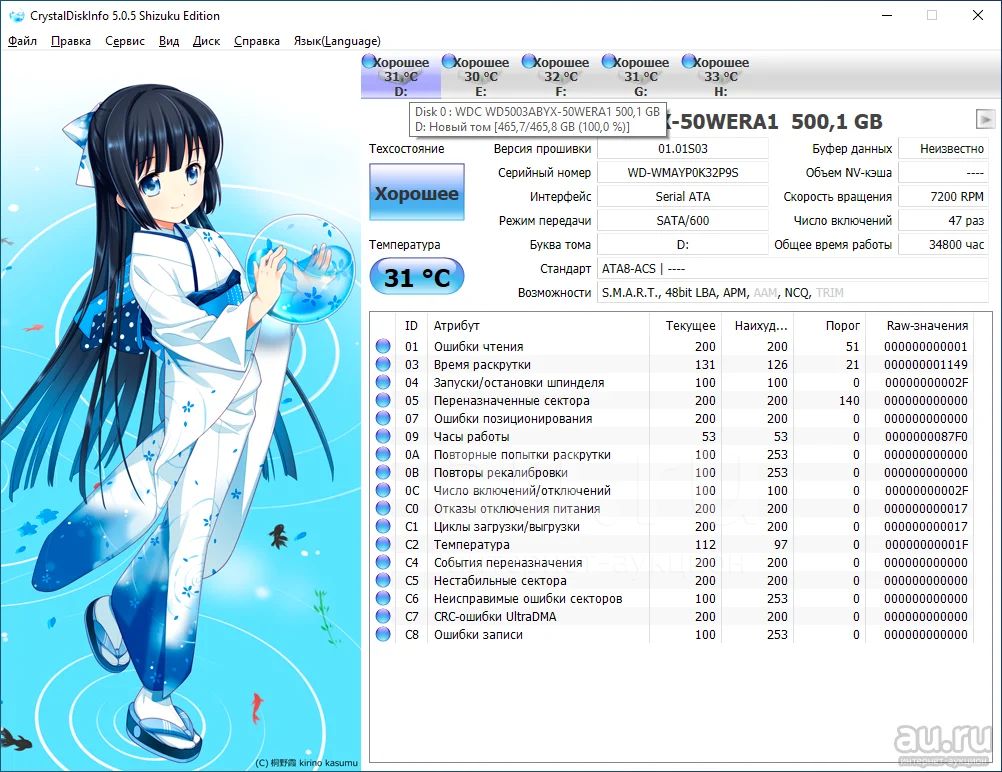Switch to disk H: tab showing 33 °C
The height and width of the screenshot is (772, 1002).
720,76
